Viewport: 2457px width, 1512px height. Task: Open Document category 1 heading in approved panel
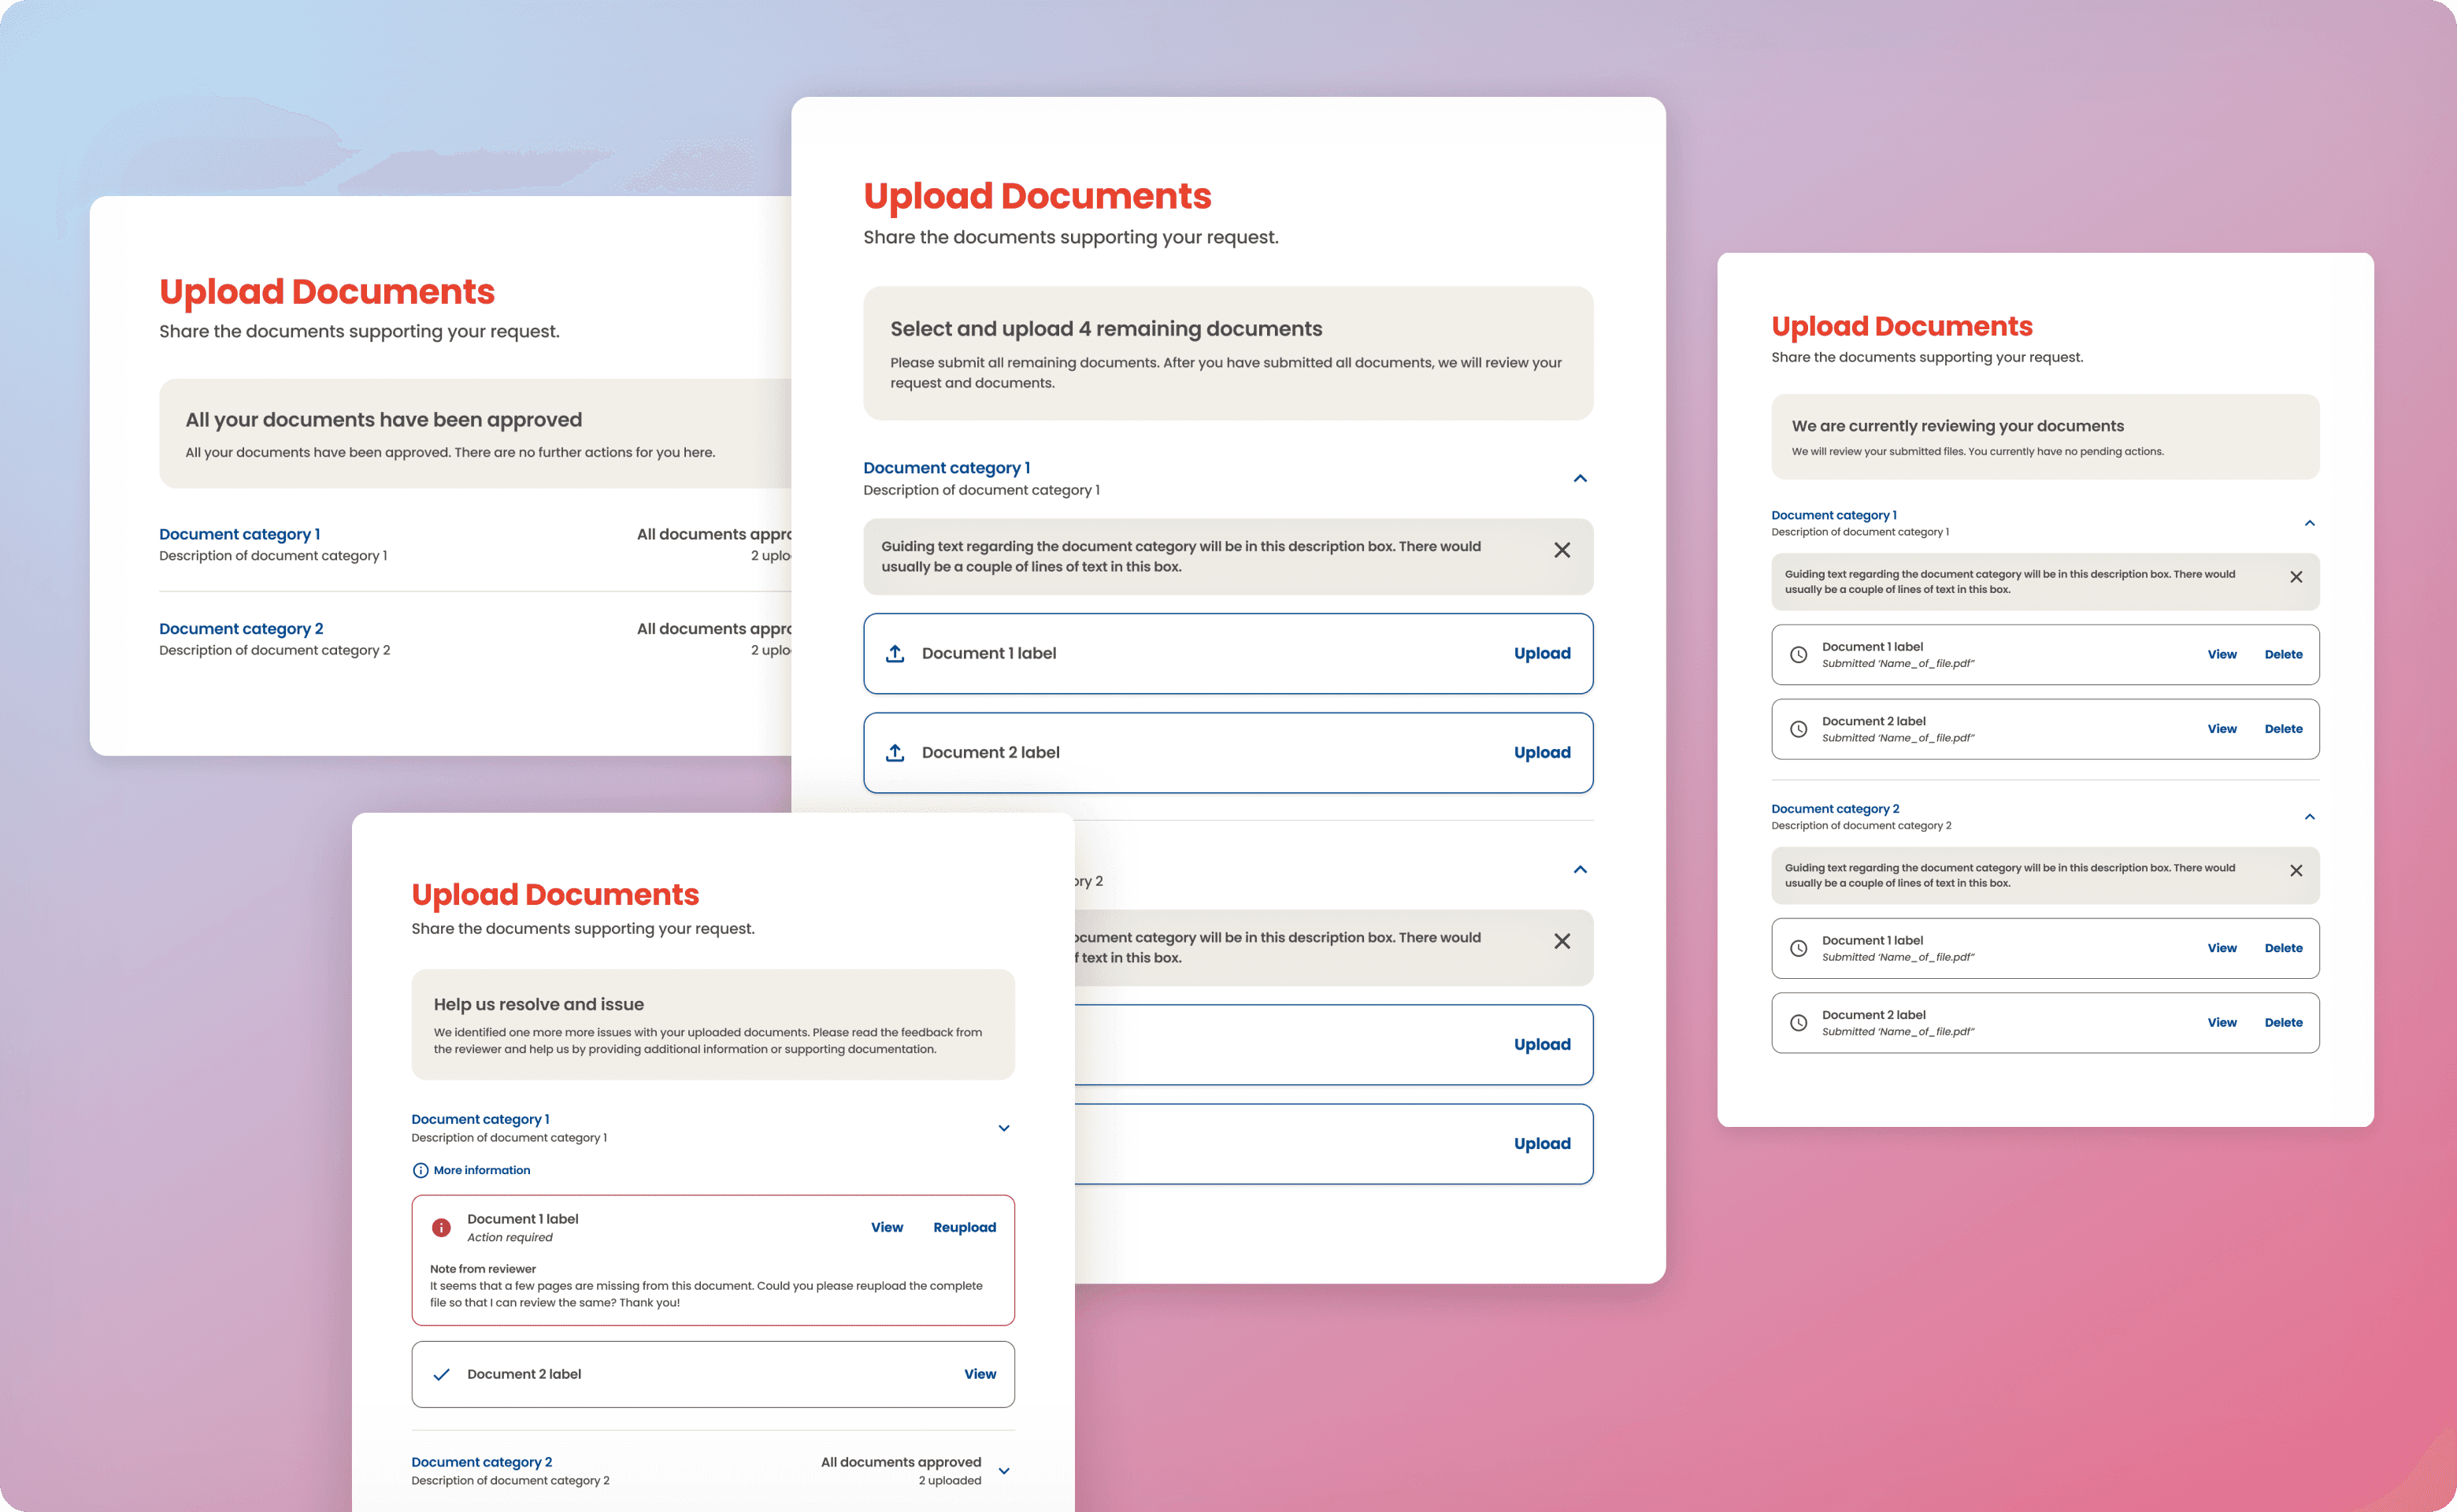[x=240, y=534]
